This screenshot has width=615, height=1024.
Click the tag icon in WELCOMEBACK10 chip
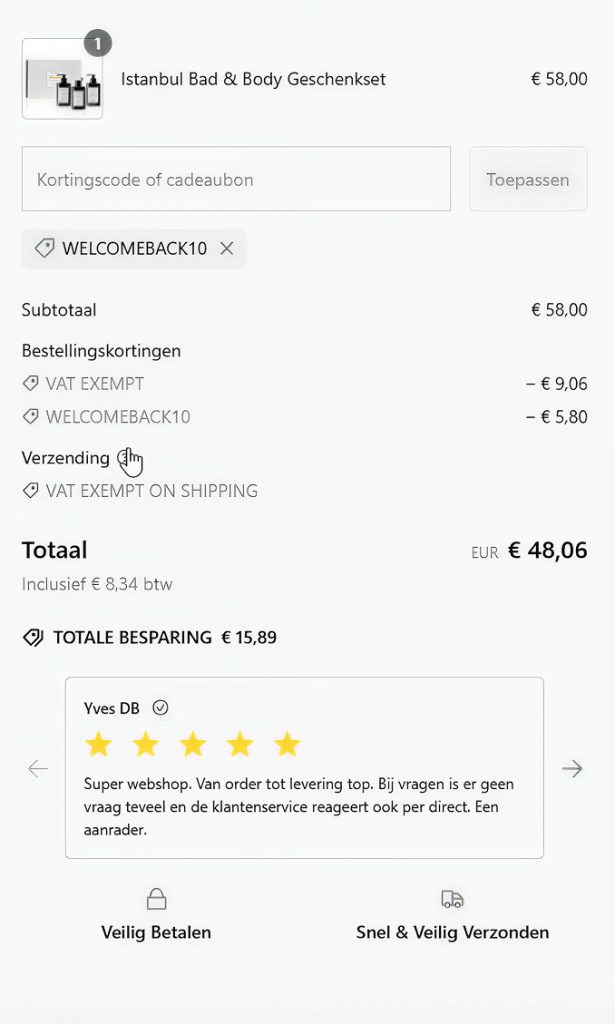[x=44, y=249]
